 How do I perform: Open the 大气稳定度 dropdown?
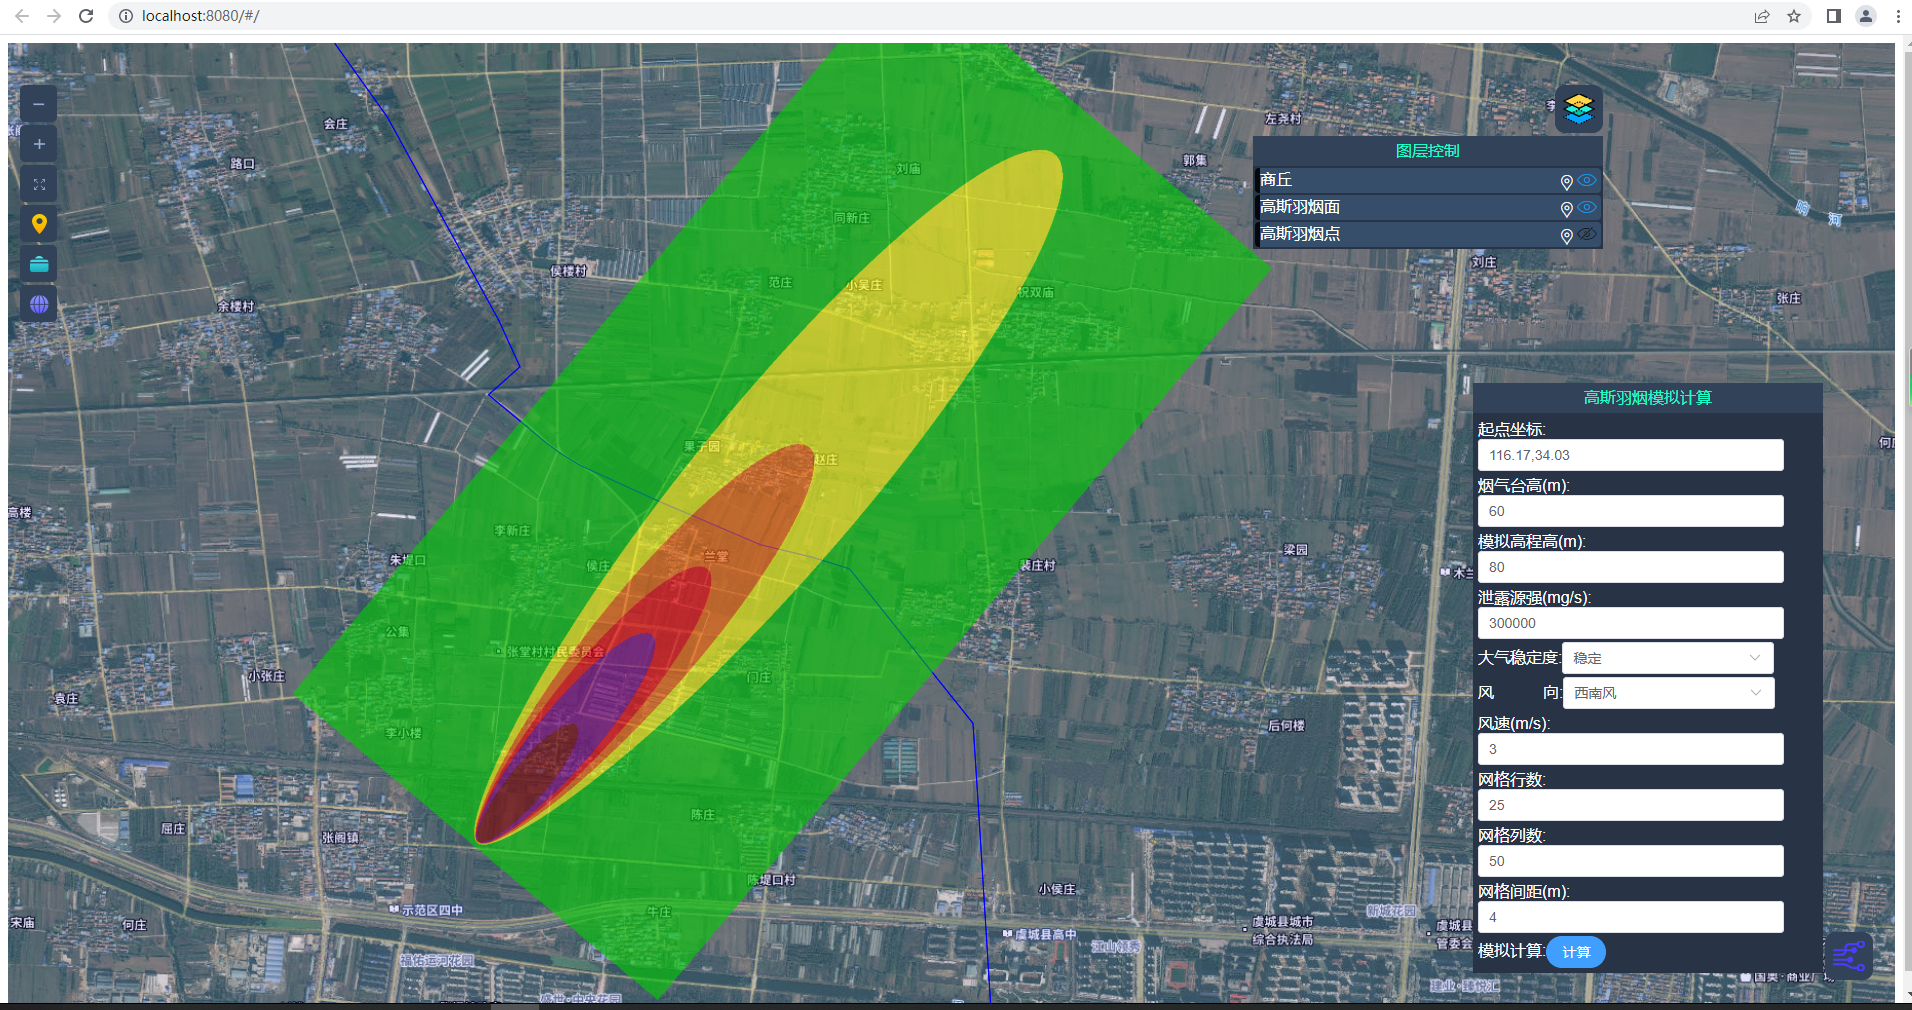pos(1668,658)
